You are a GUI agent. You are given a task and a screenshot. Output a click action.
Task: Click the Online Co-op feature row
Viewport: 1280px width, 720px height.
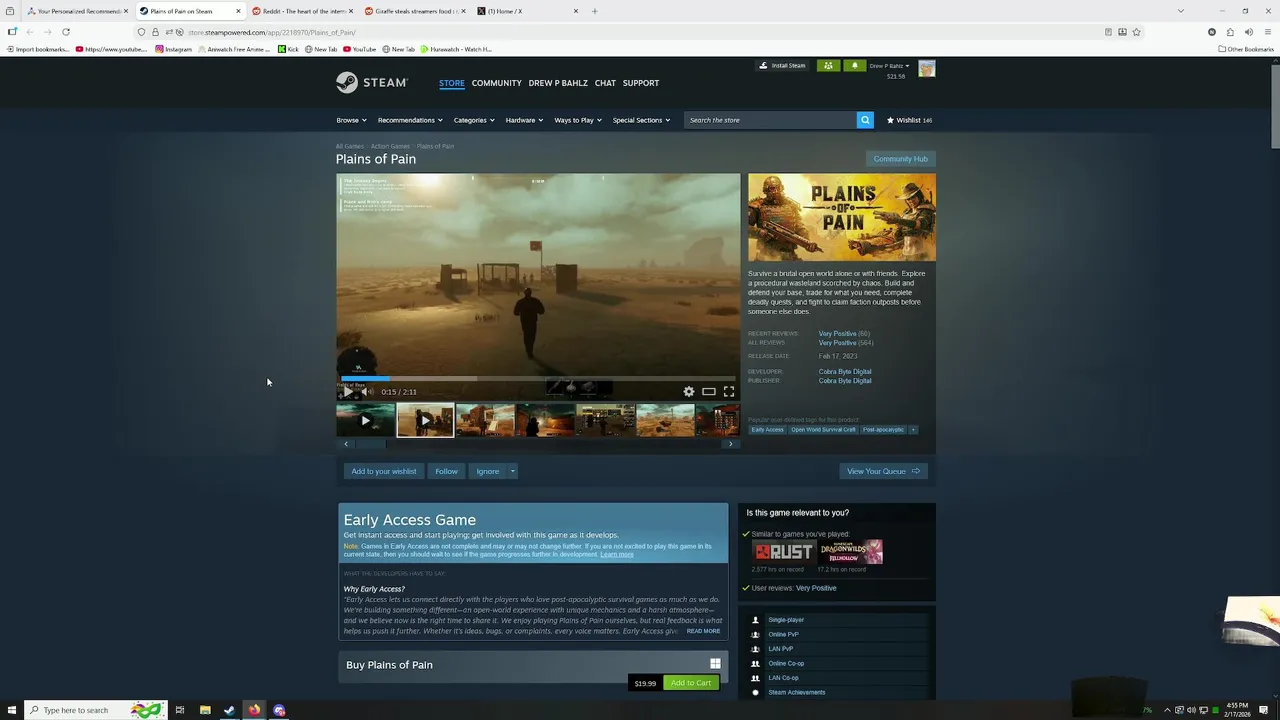click(x=840, y=663)
